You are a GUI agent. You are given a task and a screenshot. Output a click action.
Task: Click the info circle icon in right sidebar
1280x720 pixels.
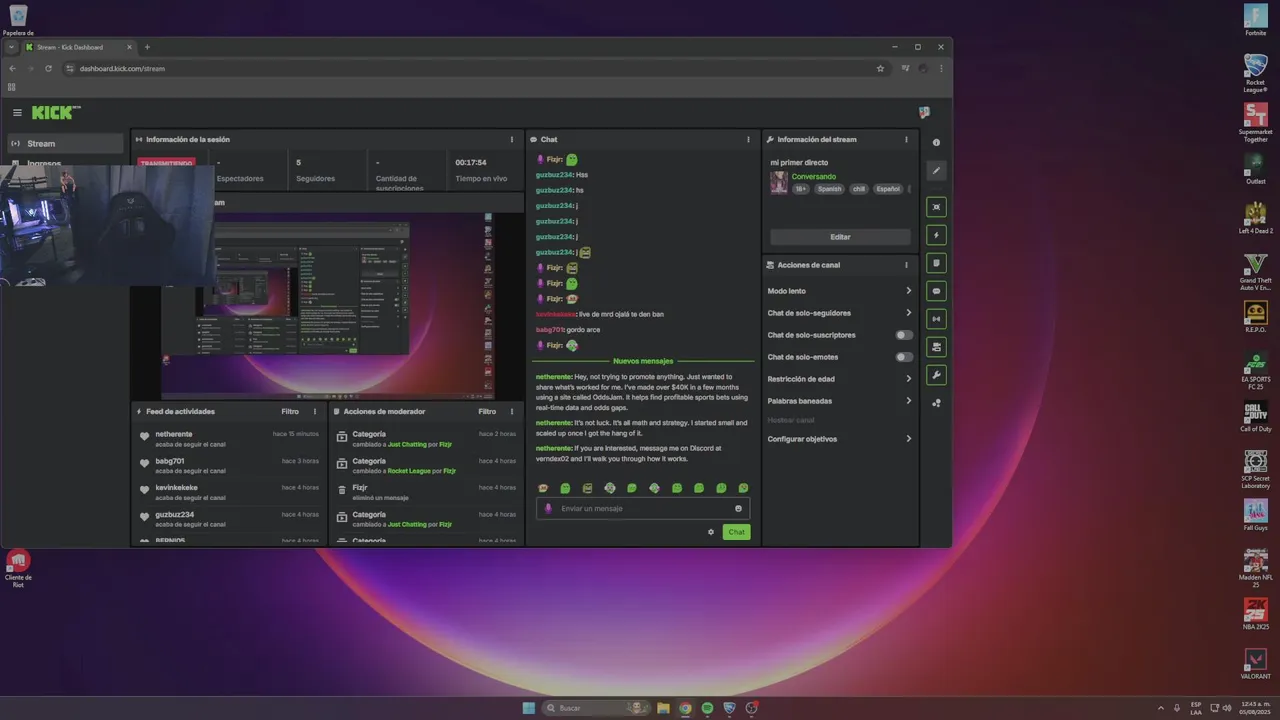[x=936, y=143]
